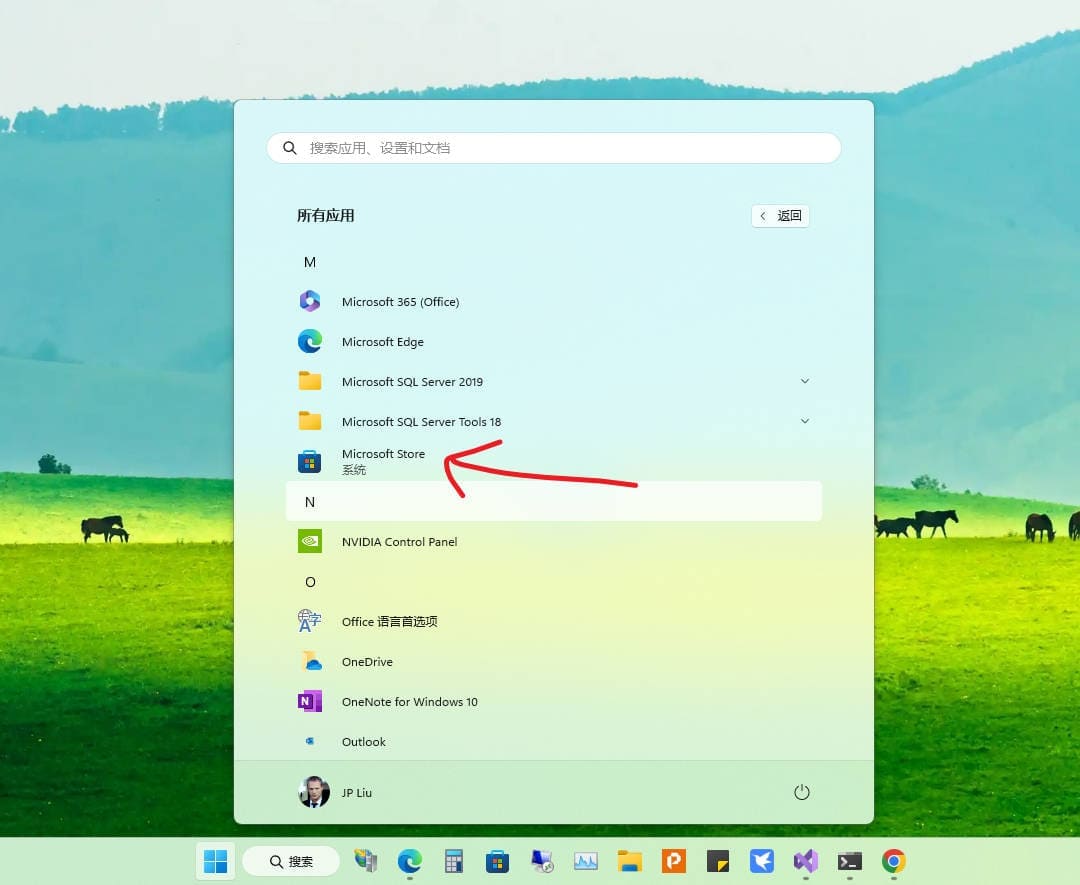Click the letter N section header
Viewport: 1080px width, 885px height.
pyautogui.click(x=310, y=502)
